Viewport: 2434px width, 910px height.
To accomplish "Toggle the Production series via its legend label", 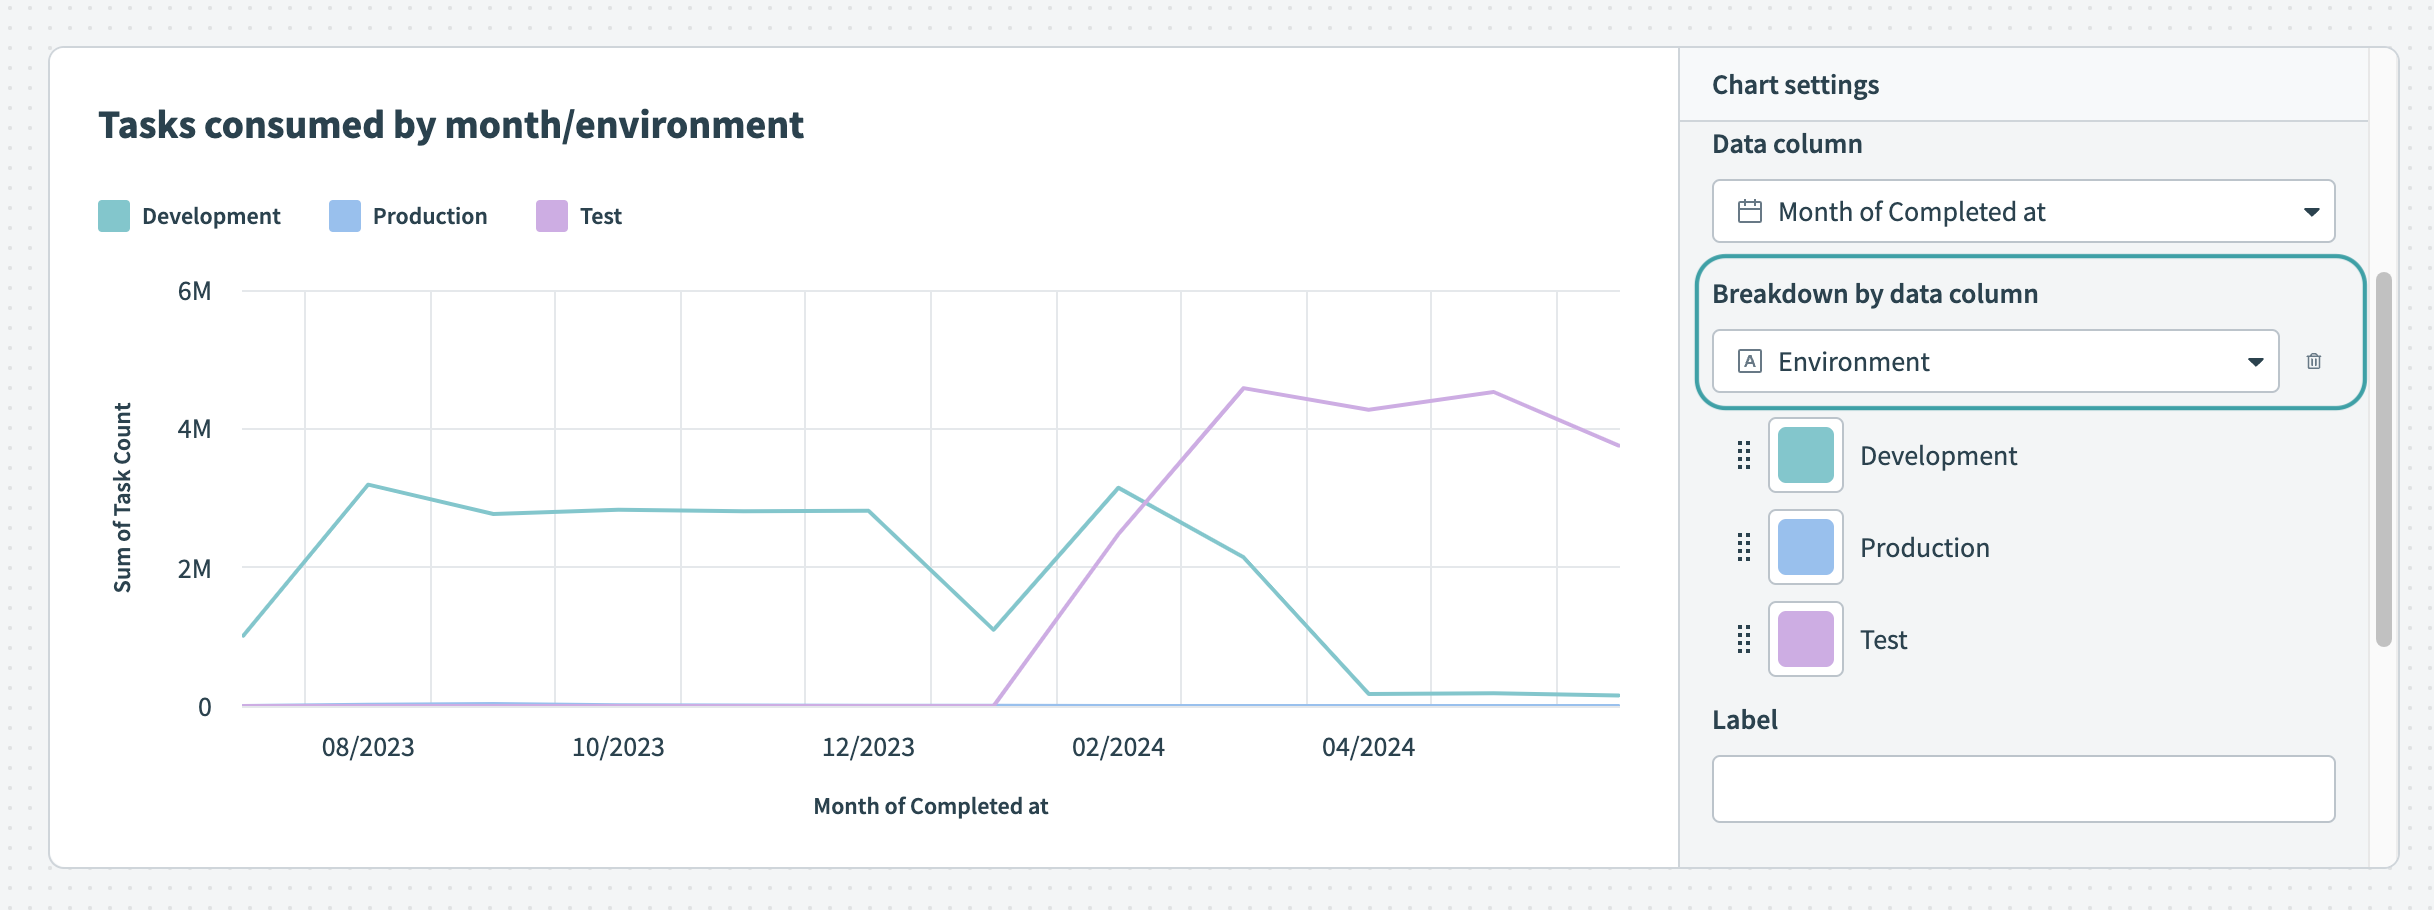I will click(428, 215).
